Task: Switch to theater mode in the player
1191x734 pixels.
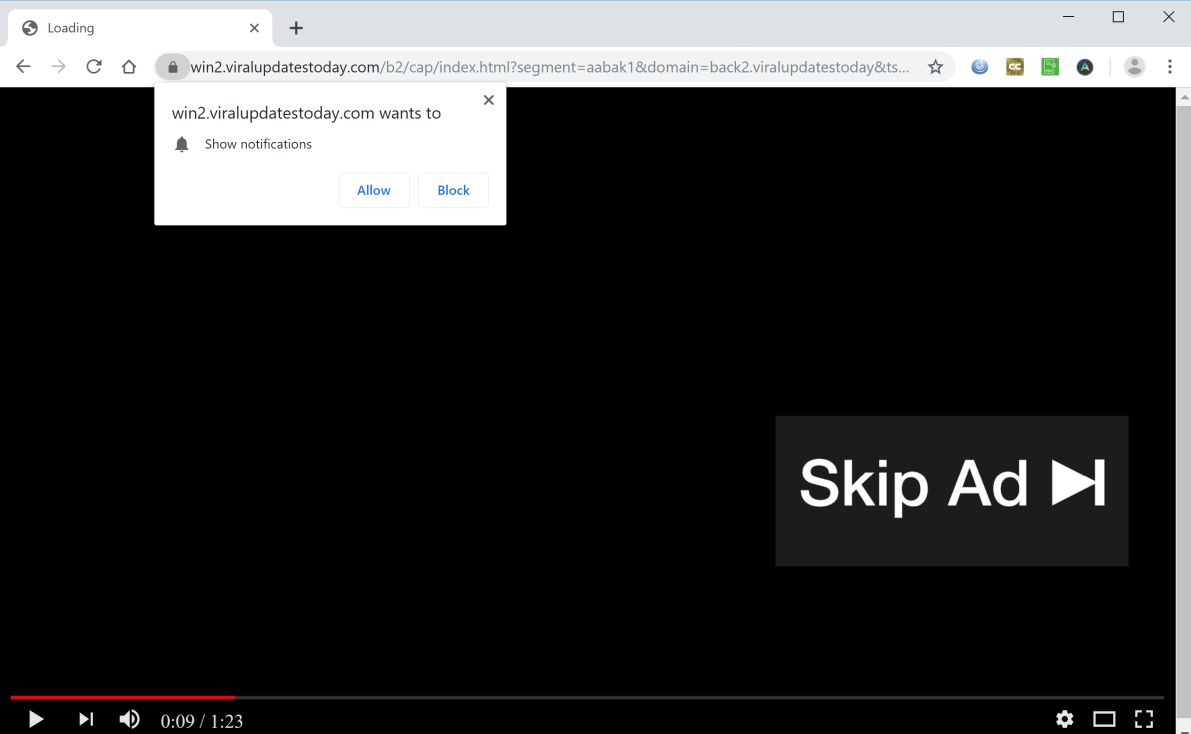Action: pos(1104,719)
